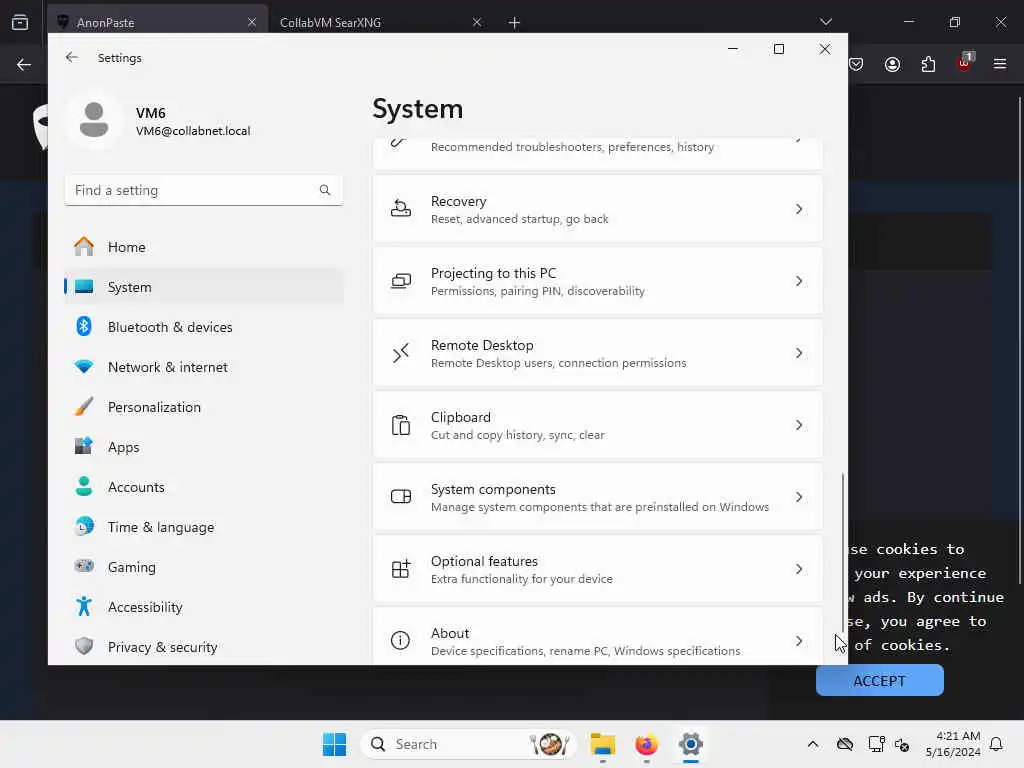This screenshot has height=768, width=1024.
Task: Click the search magnifier in Find a setting
Action: pos(325,190)
